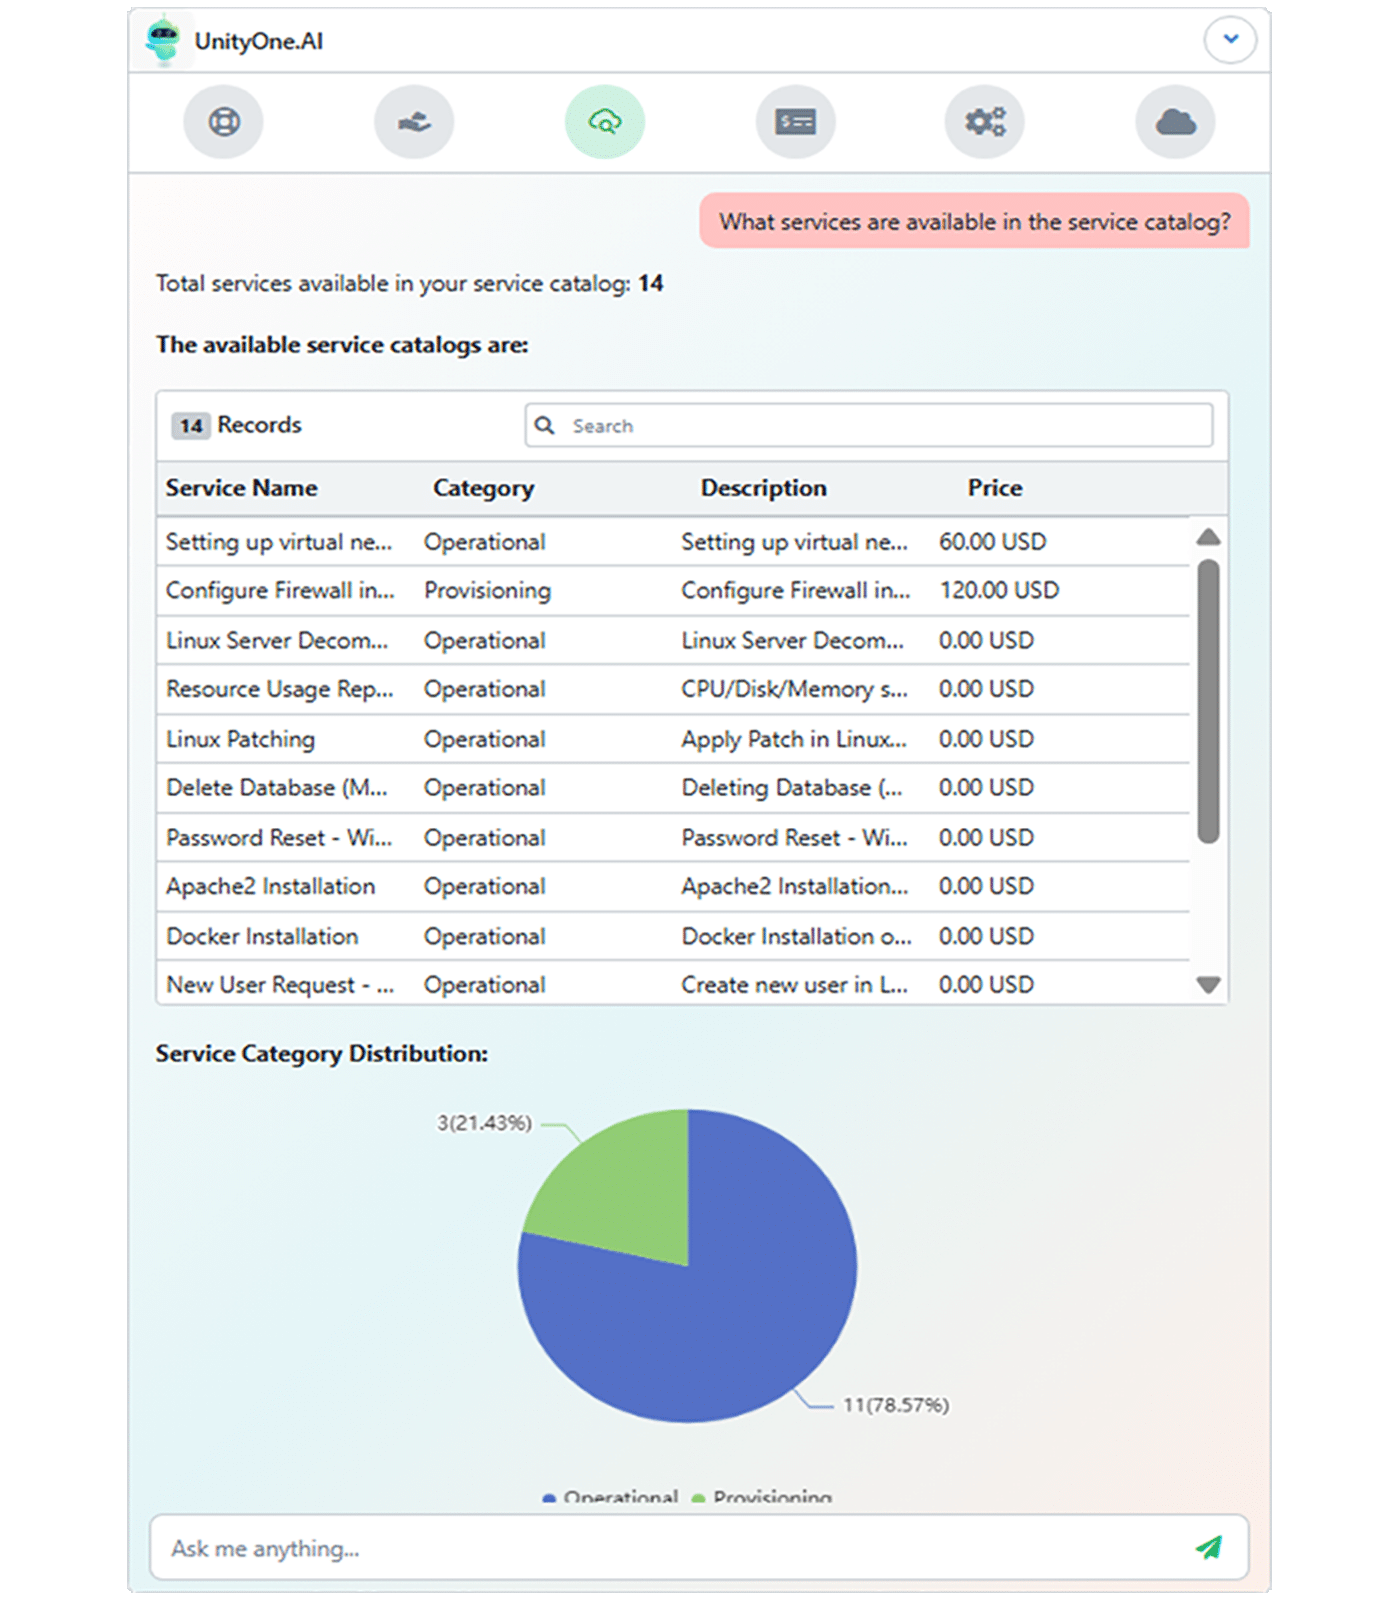Sort by the Service Name column header

242,488
